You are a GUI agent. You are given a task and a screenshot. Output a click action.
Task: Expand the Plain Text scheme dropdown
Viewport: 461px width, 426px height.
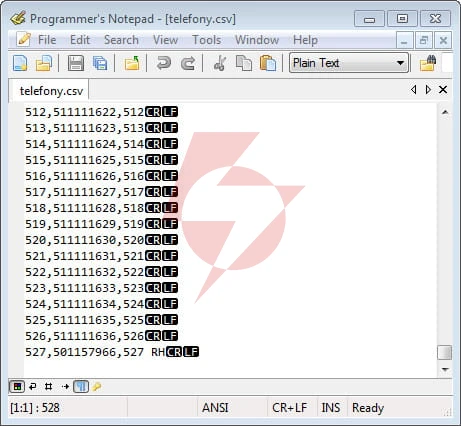349,63
